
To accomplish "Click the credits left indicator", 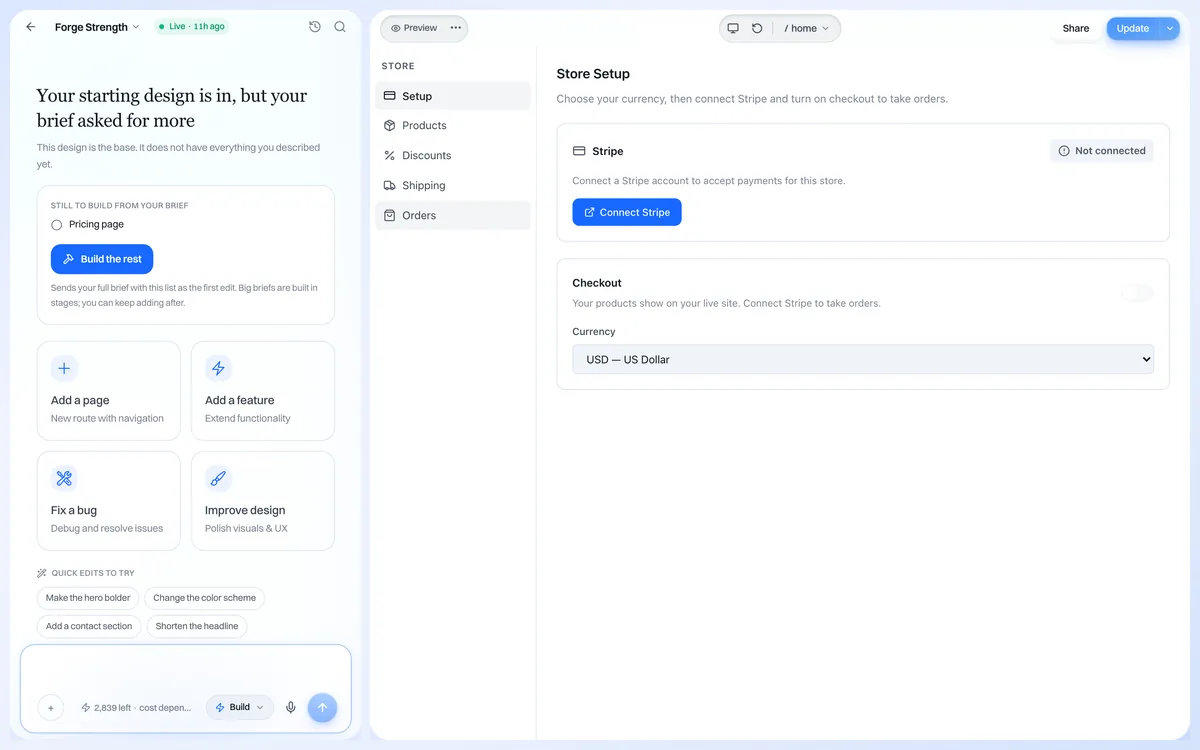I will coord(136,707).
